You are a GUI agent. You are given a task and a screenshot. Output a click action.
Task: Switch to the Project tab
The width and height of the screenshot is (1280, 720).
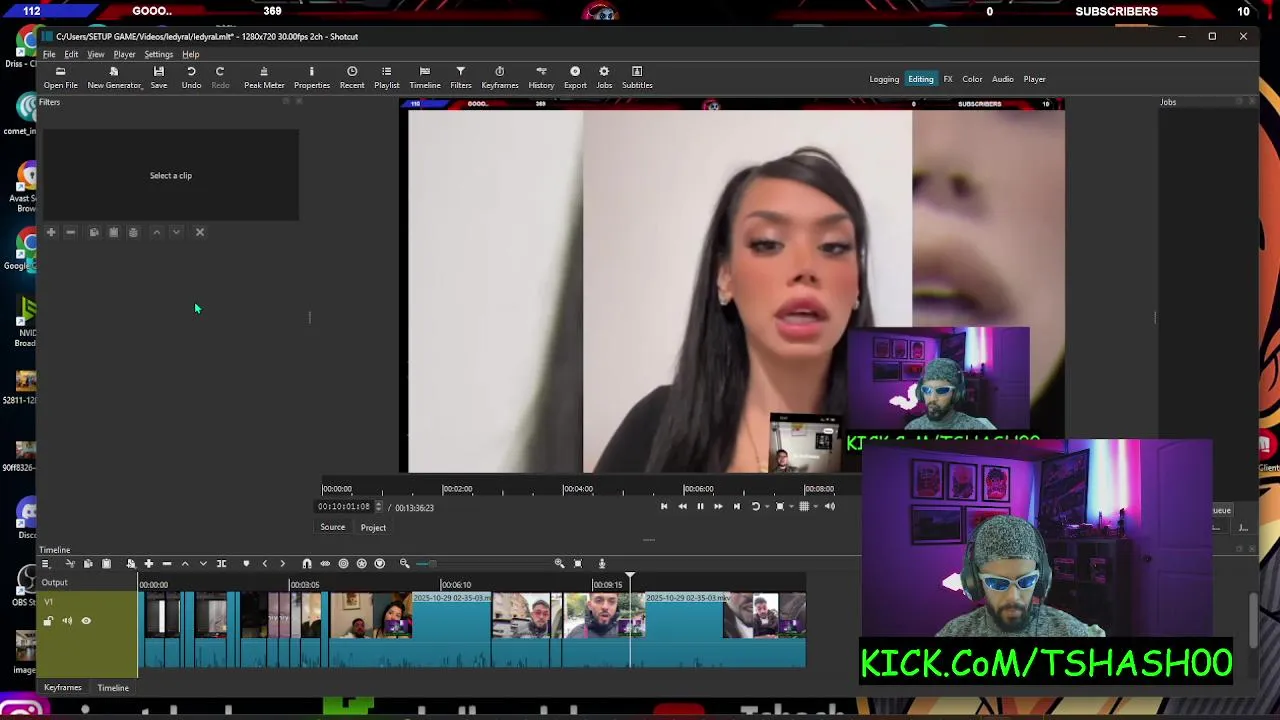click(x=373, y=527)
